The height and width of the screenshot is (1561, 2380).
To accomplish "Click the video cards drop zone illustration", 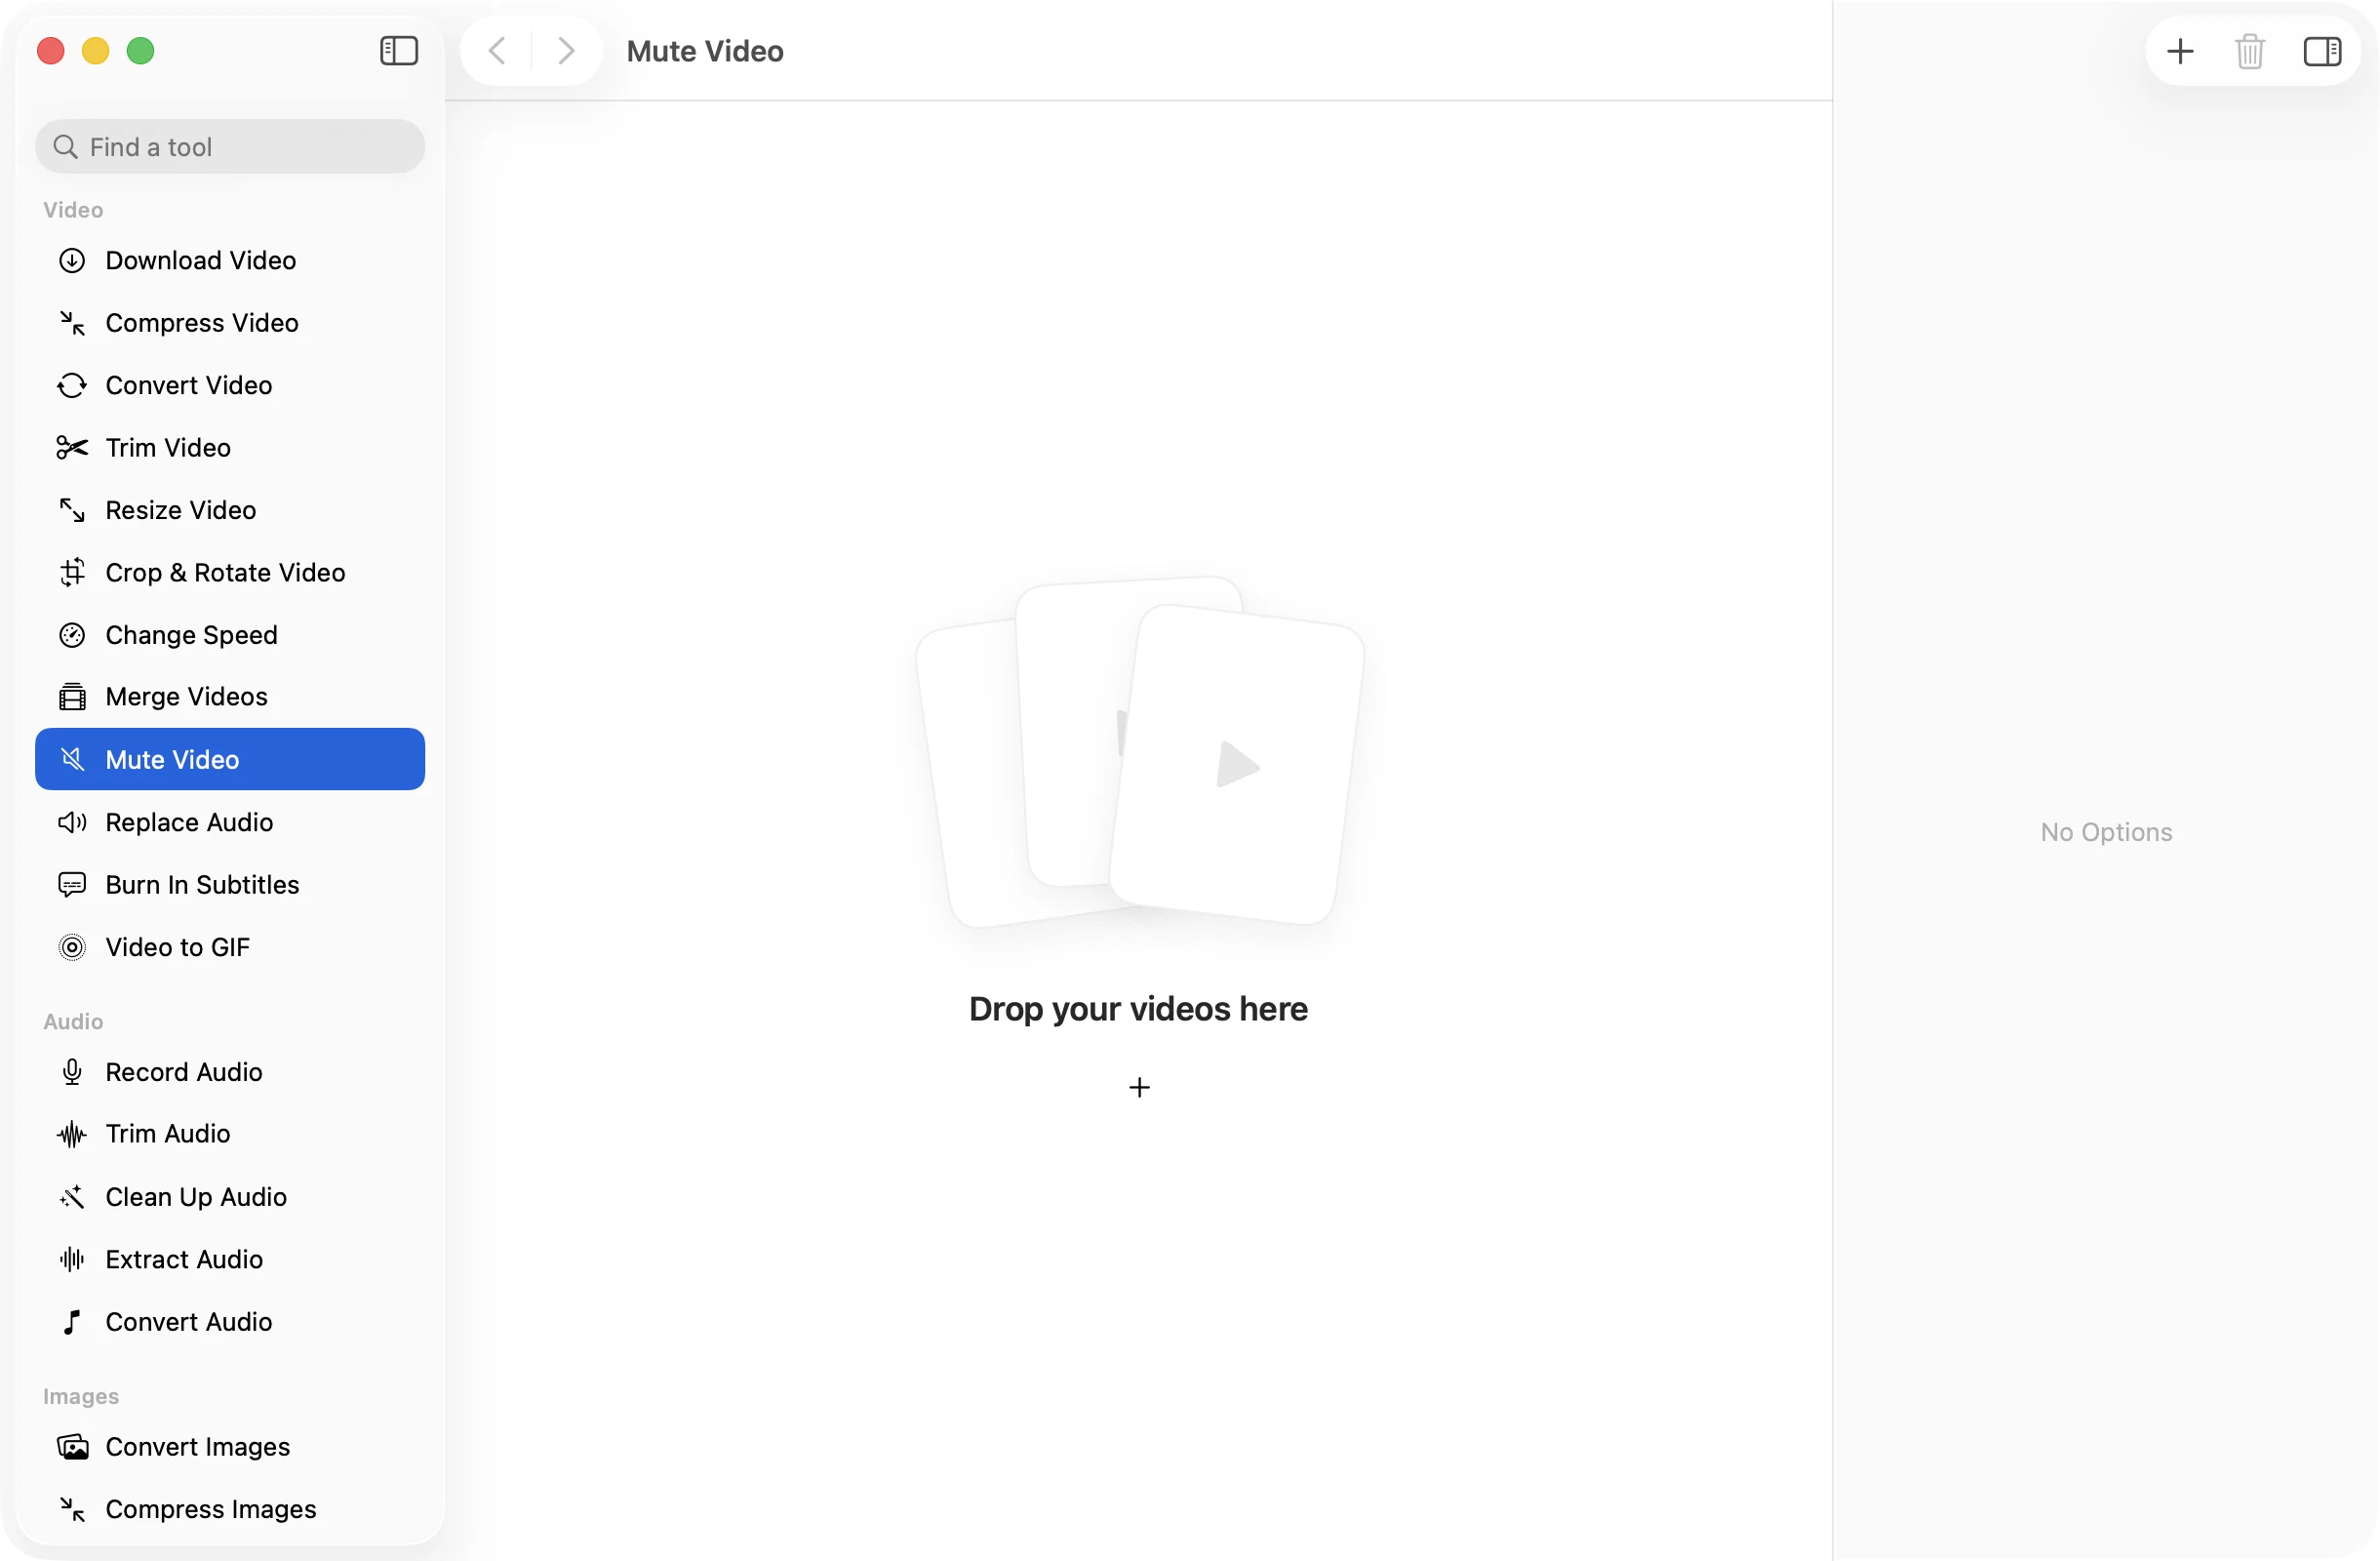I will (x=1140, y=752).
